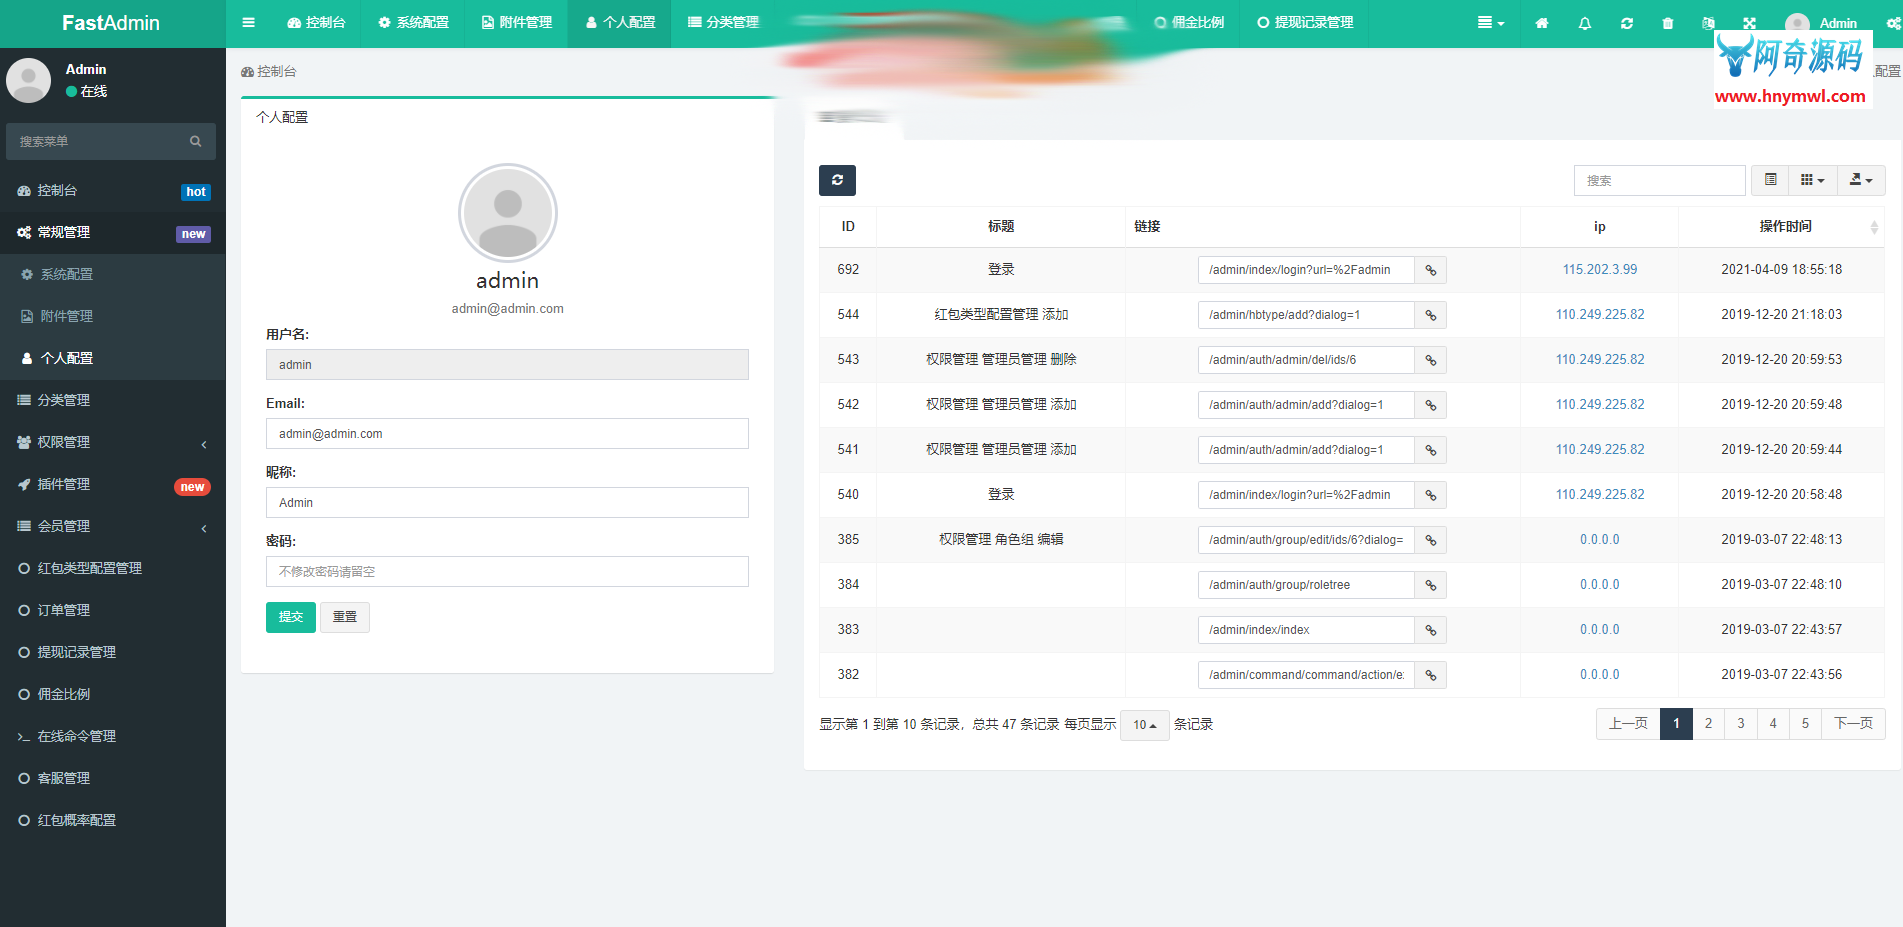Click the home icon in the top navbar

click(1542, 22)
